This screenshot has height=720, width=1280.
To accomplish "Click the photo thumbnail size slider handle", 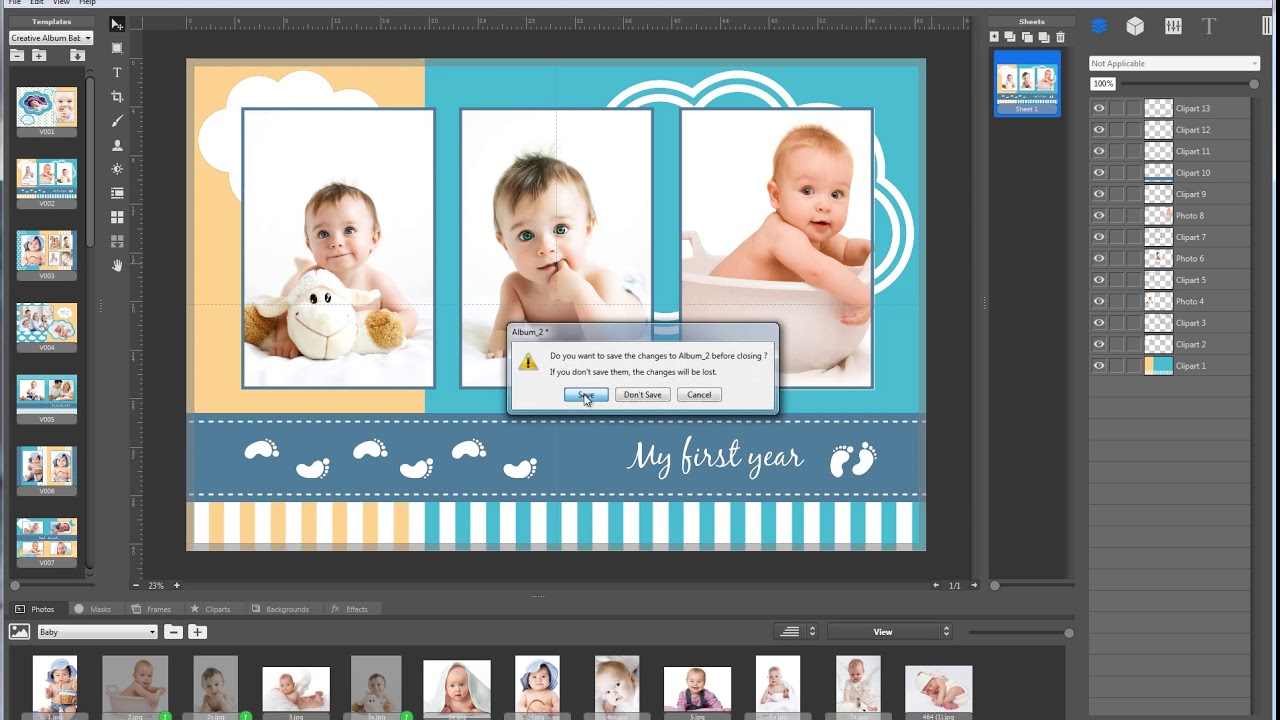I will 1069,632.
